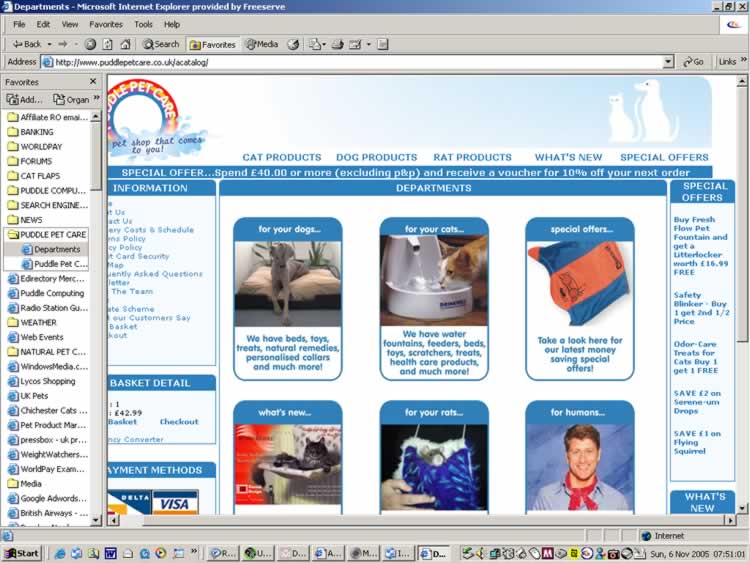Click the Search toolbar button

point(161,44)
